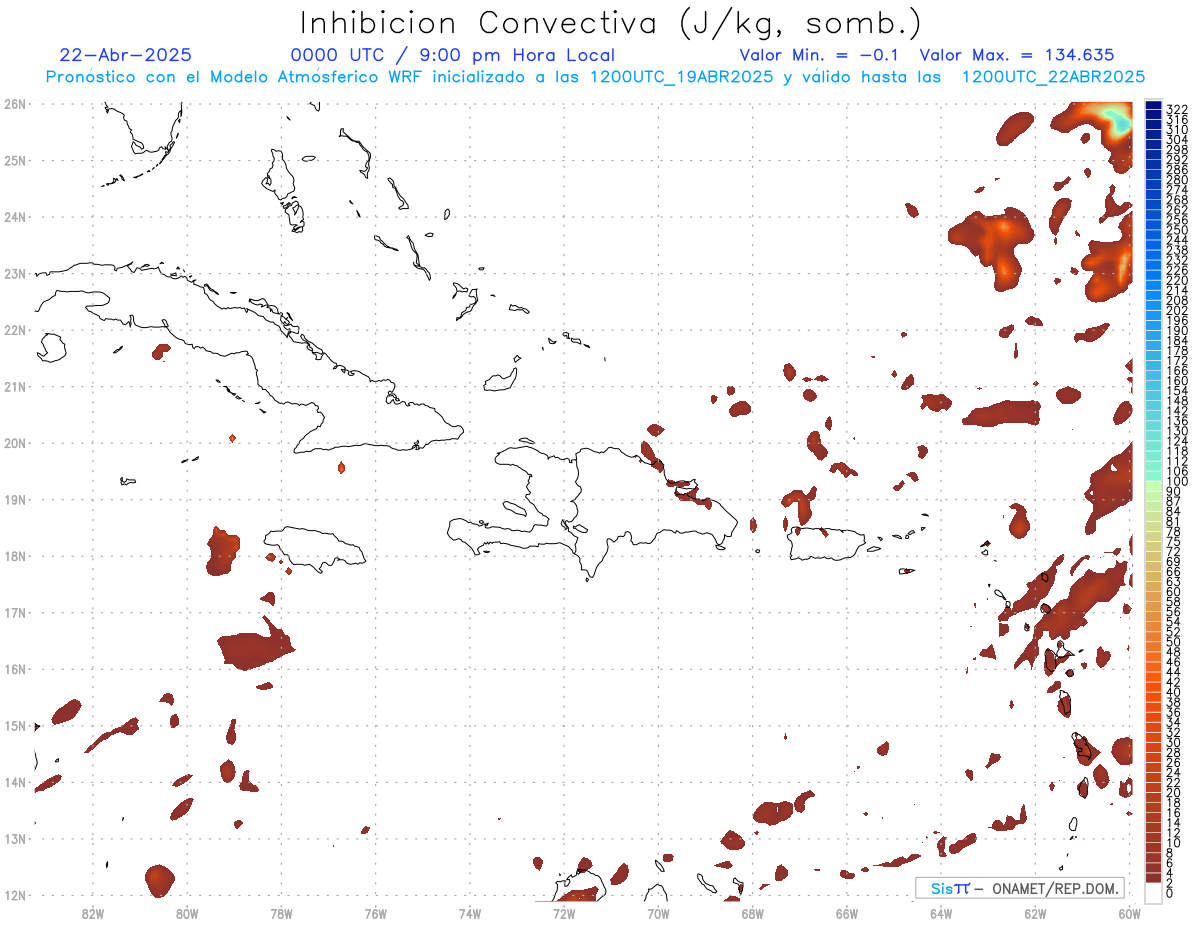Image resolution: width=1200 pixels, height=927 pixels.
Task: Click the '22N' latitude label
Action: coord(15,330)
